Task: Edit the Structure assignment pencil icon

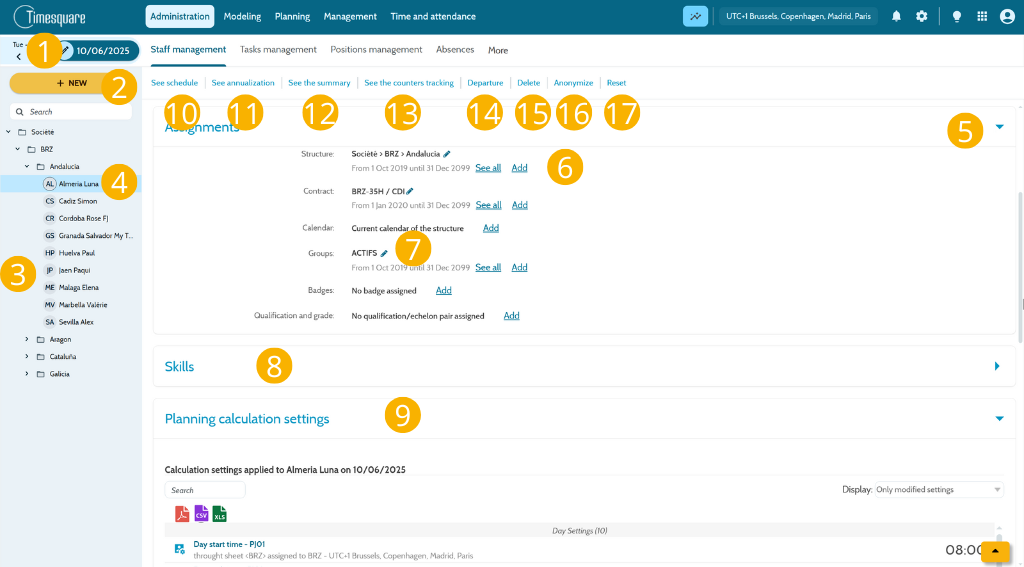Action: [x=447, y=154]
